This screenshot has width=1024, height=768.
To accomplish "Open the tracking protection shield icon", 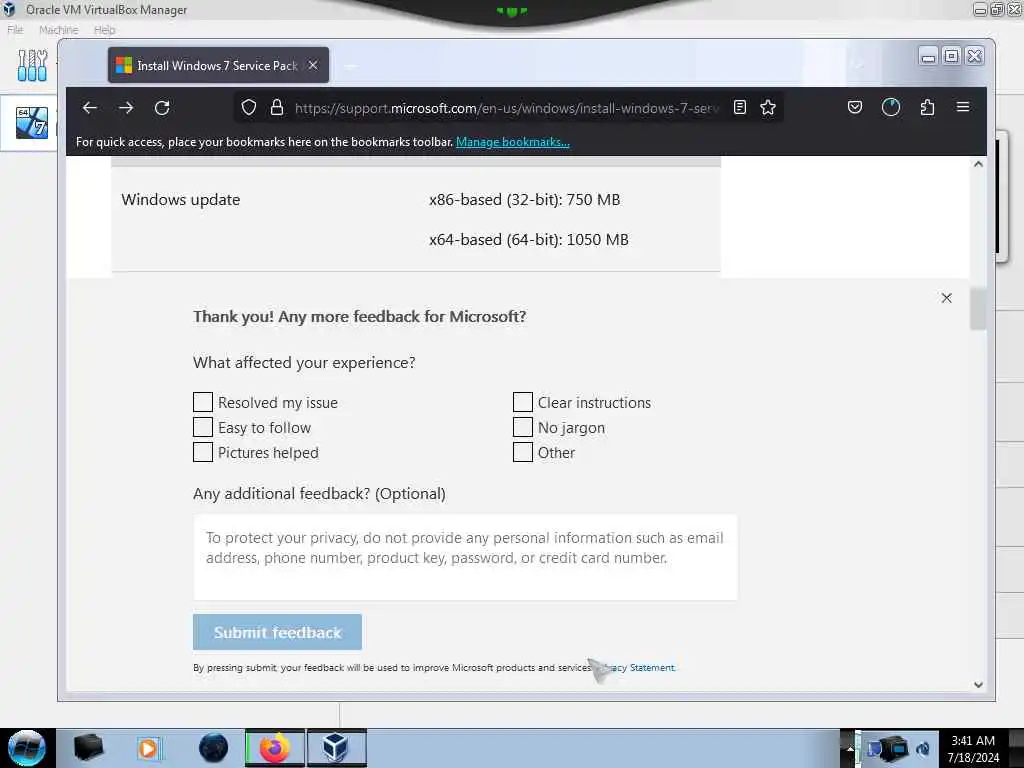I will pyautogui.click(x=249, y=108).
